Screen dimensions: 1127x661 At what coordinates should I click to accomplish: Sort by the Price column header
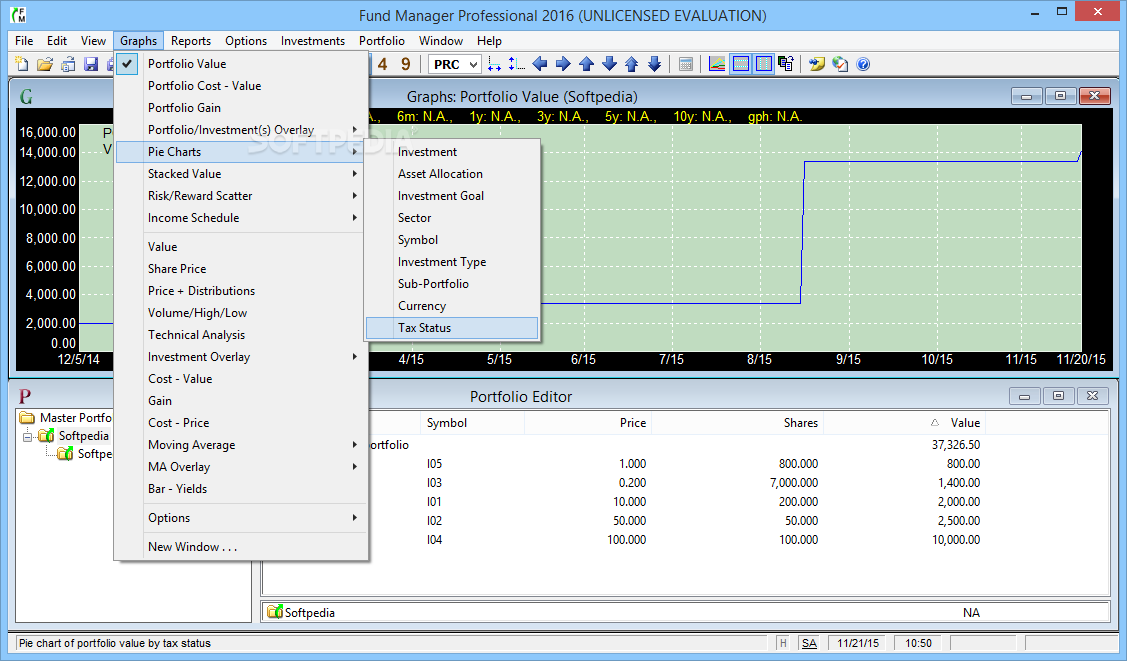point(587,423)
